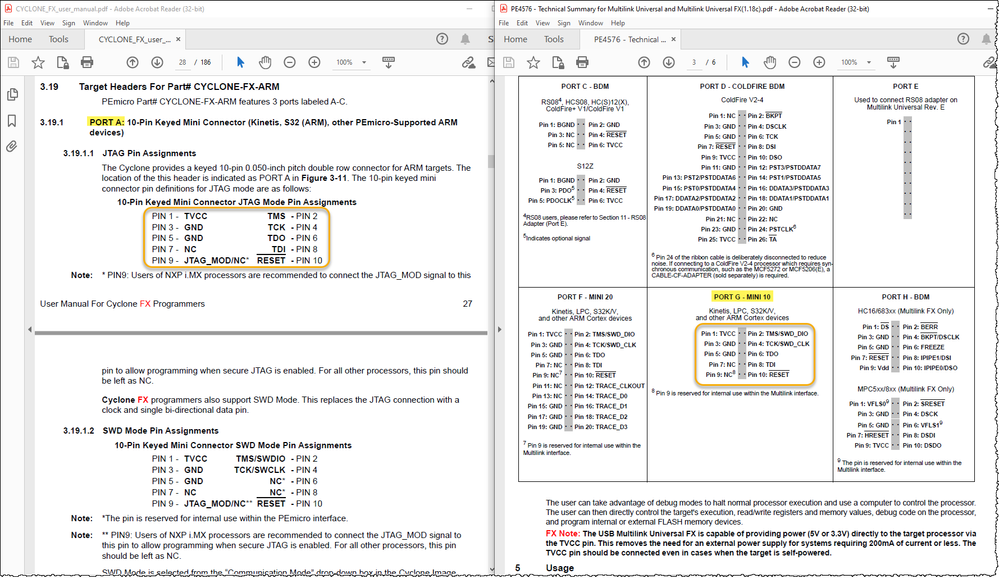
Task: Go to previous page in CYCLONE window
Action: pyautogui.click(x=133, y=62)
